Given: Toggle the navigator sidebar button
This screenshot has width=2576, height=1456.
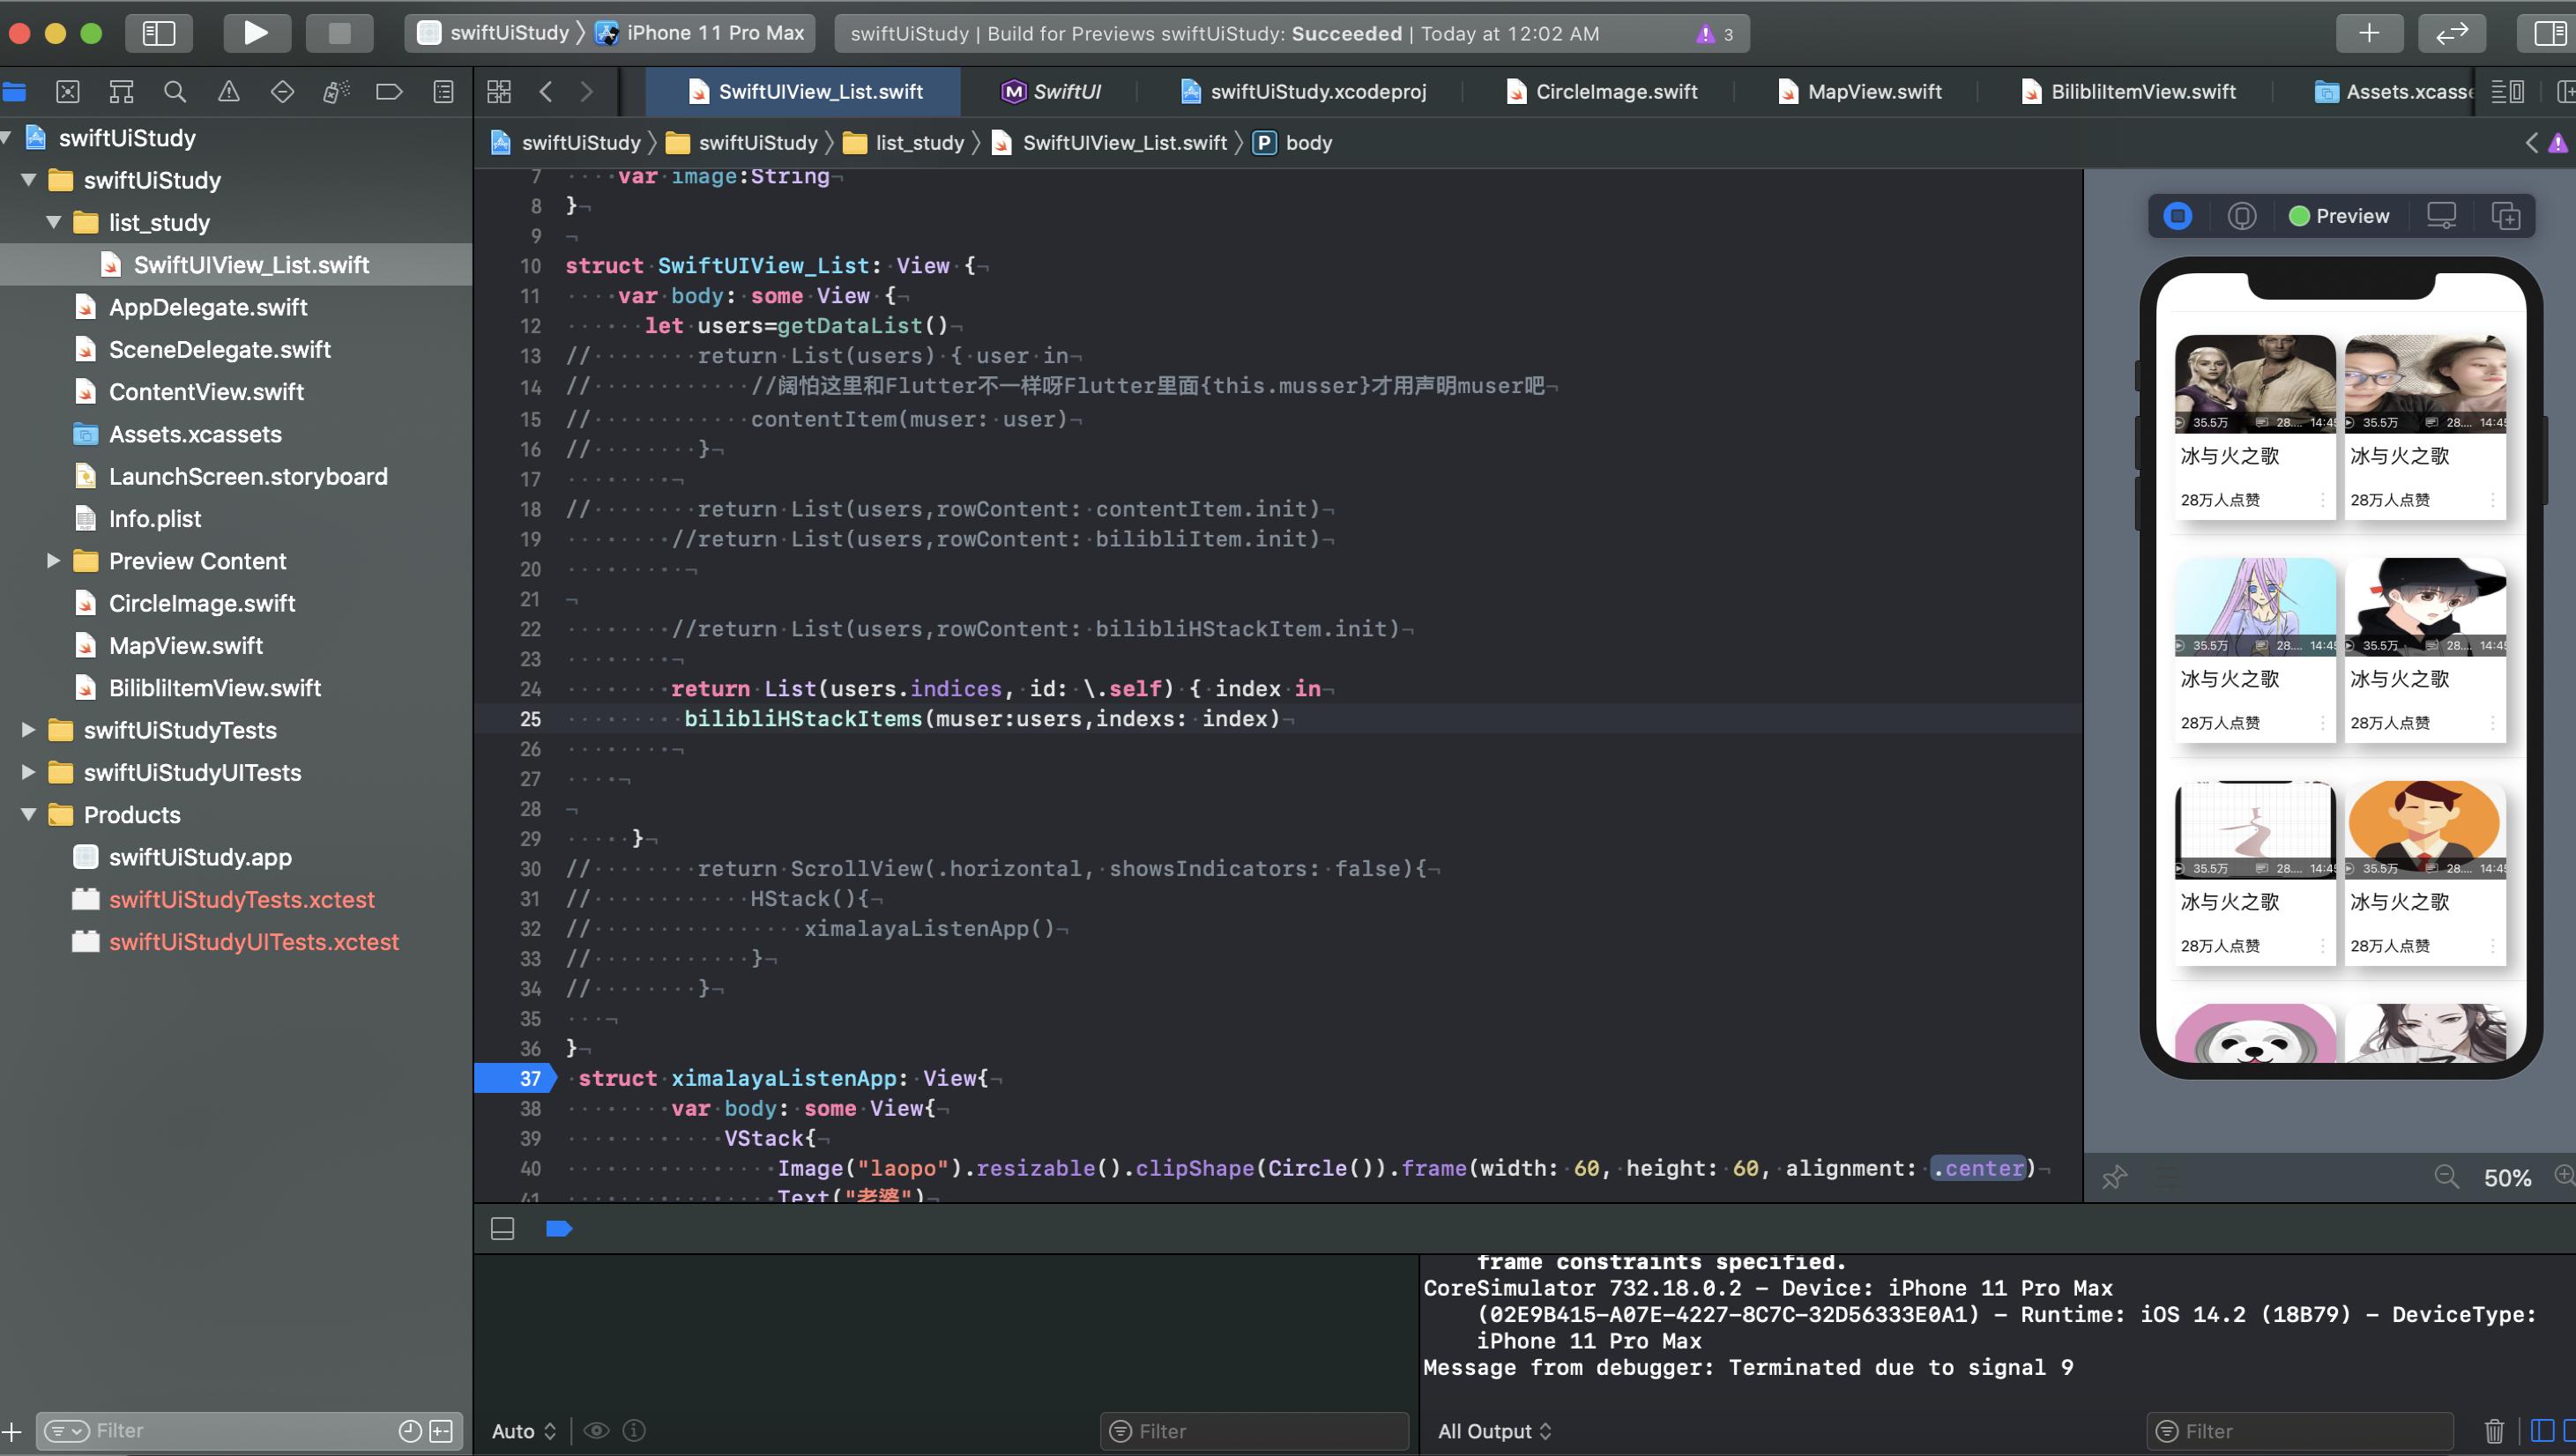Looking at the screenshot, I should coord(159,33).
